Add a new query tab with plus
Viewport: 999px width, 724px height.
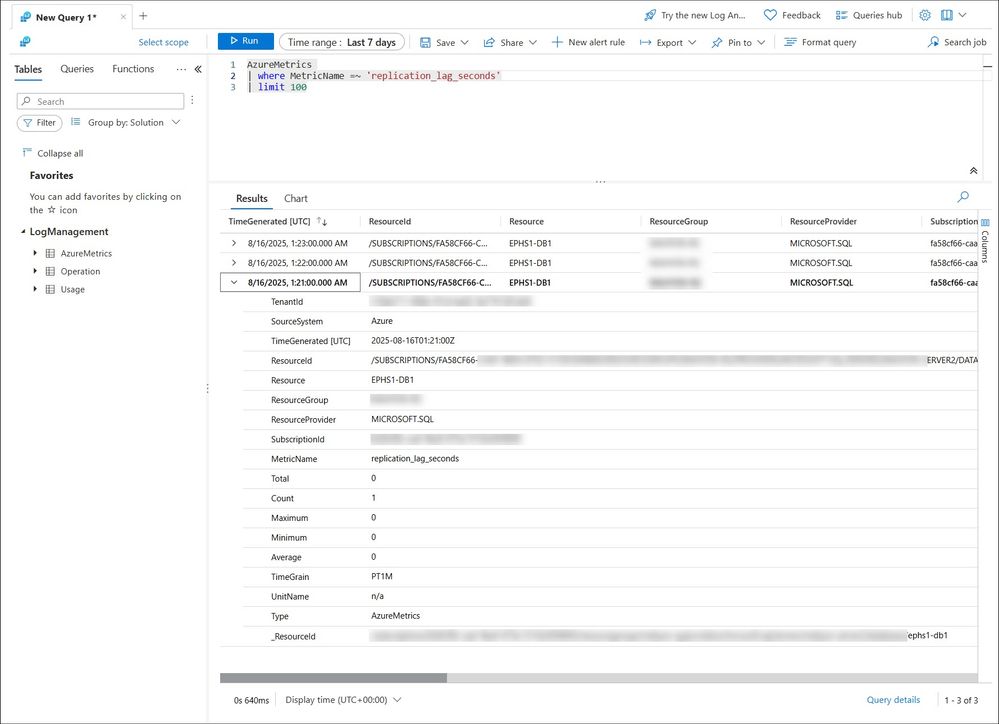[x=143, y=16]
